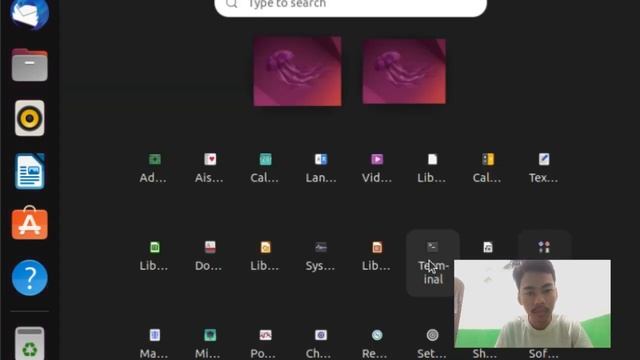
Task: Open the "Do..." document viewer app
Action: click(x=210, y=256)
